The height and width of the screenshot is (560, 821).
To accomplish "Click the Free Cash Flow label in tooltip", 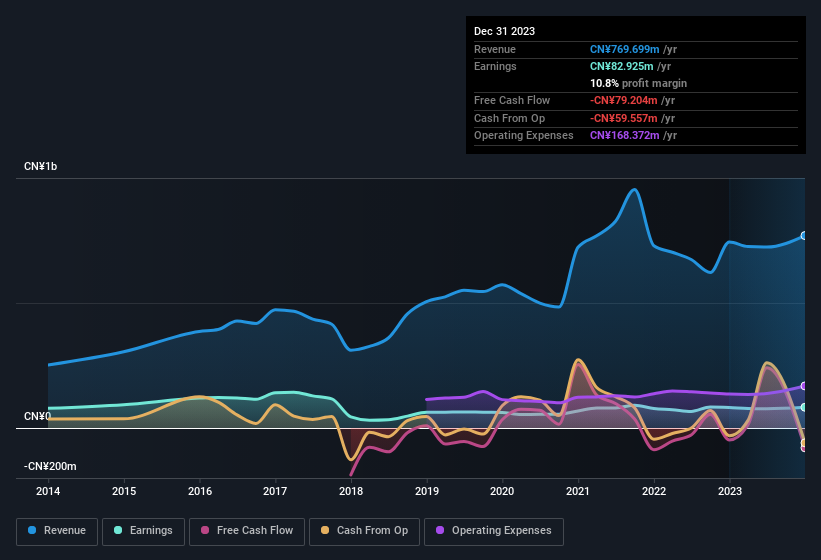I will click(512, 100).
